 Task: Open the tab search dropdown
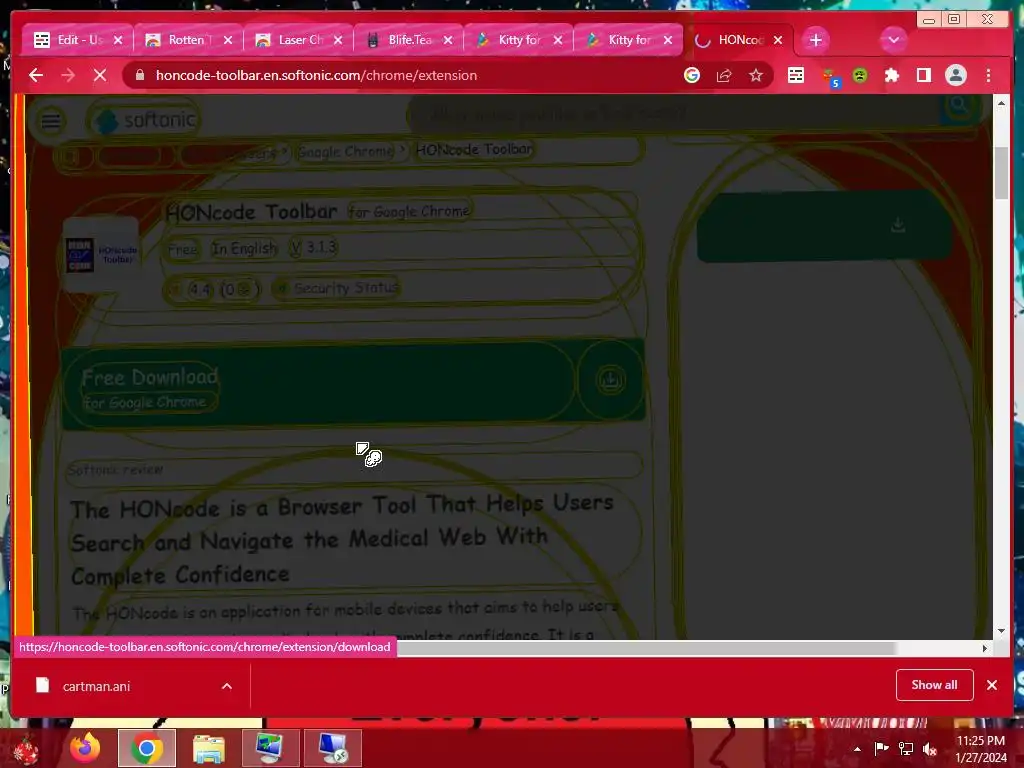(x=893, y=40)
